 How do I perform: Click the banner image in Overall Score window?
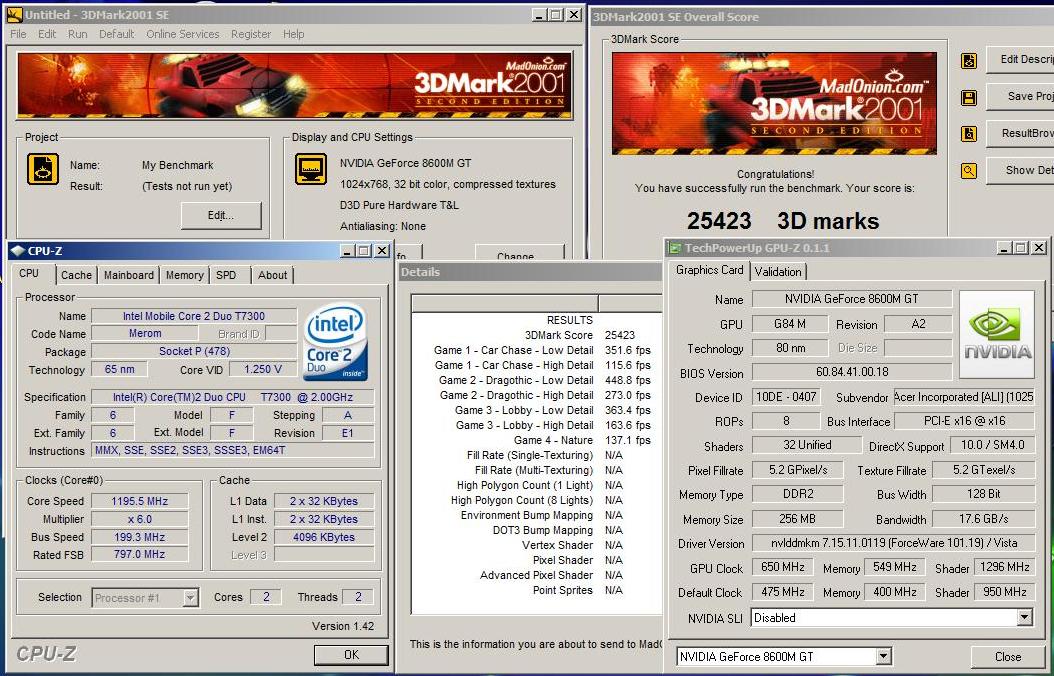point(774,103)
